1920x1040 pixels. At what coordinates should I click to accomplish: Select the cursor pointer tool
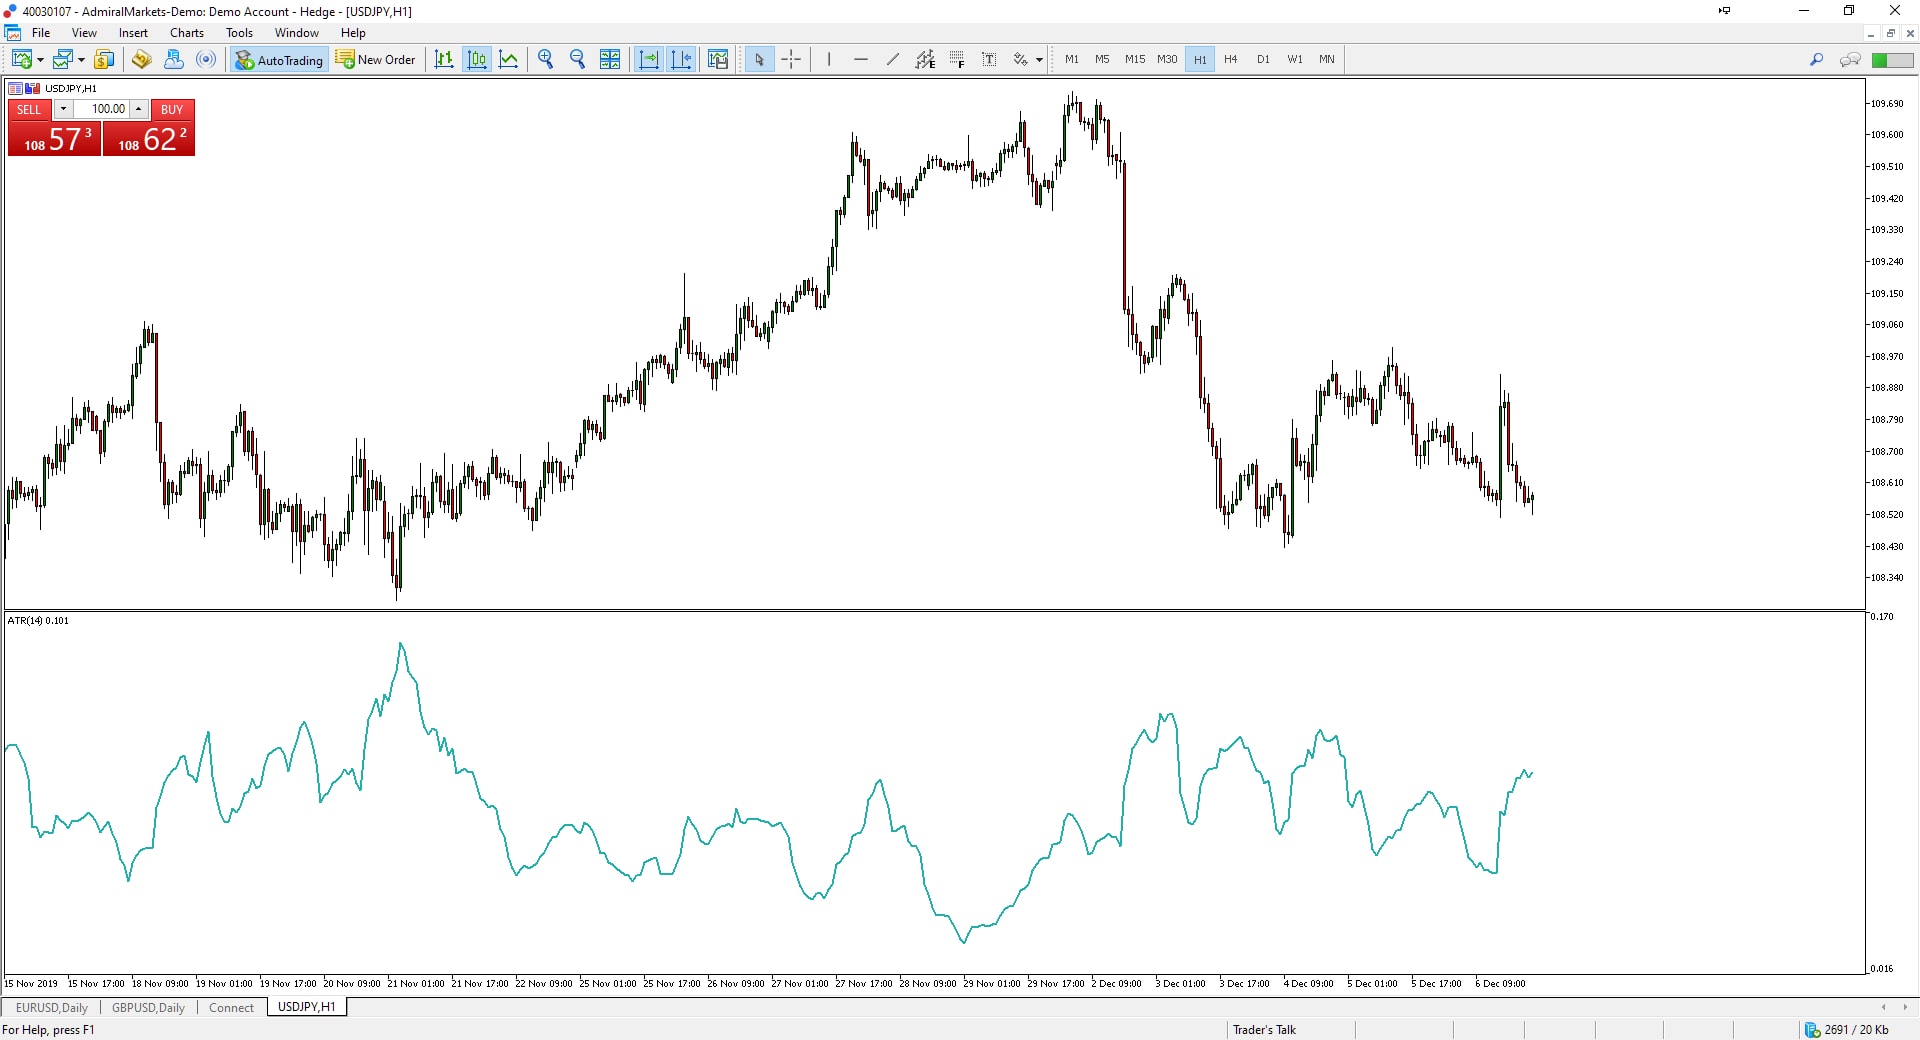[759, 60]
